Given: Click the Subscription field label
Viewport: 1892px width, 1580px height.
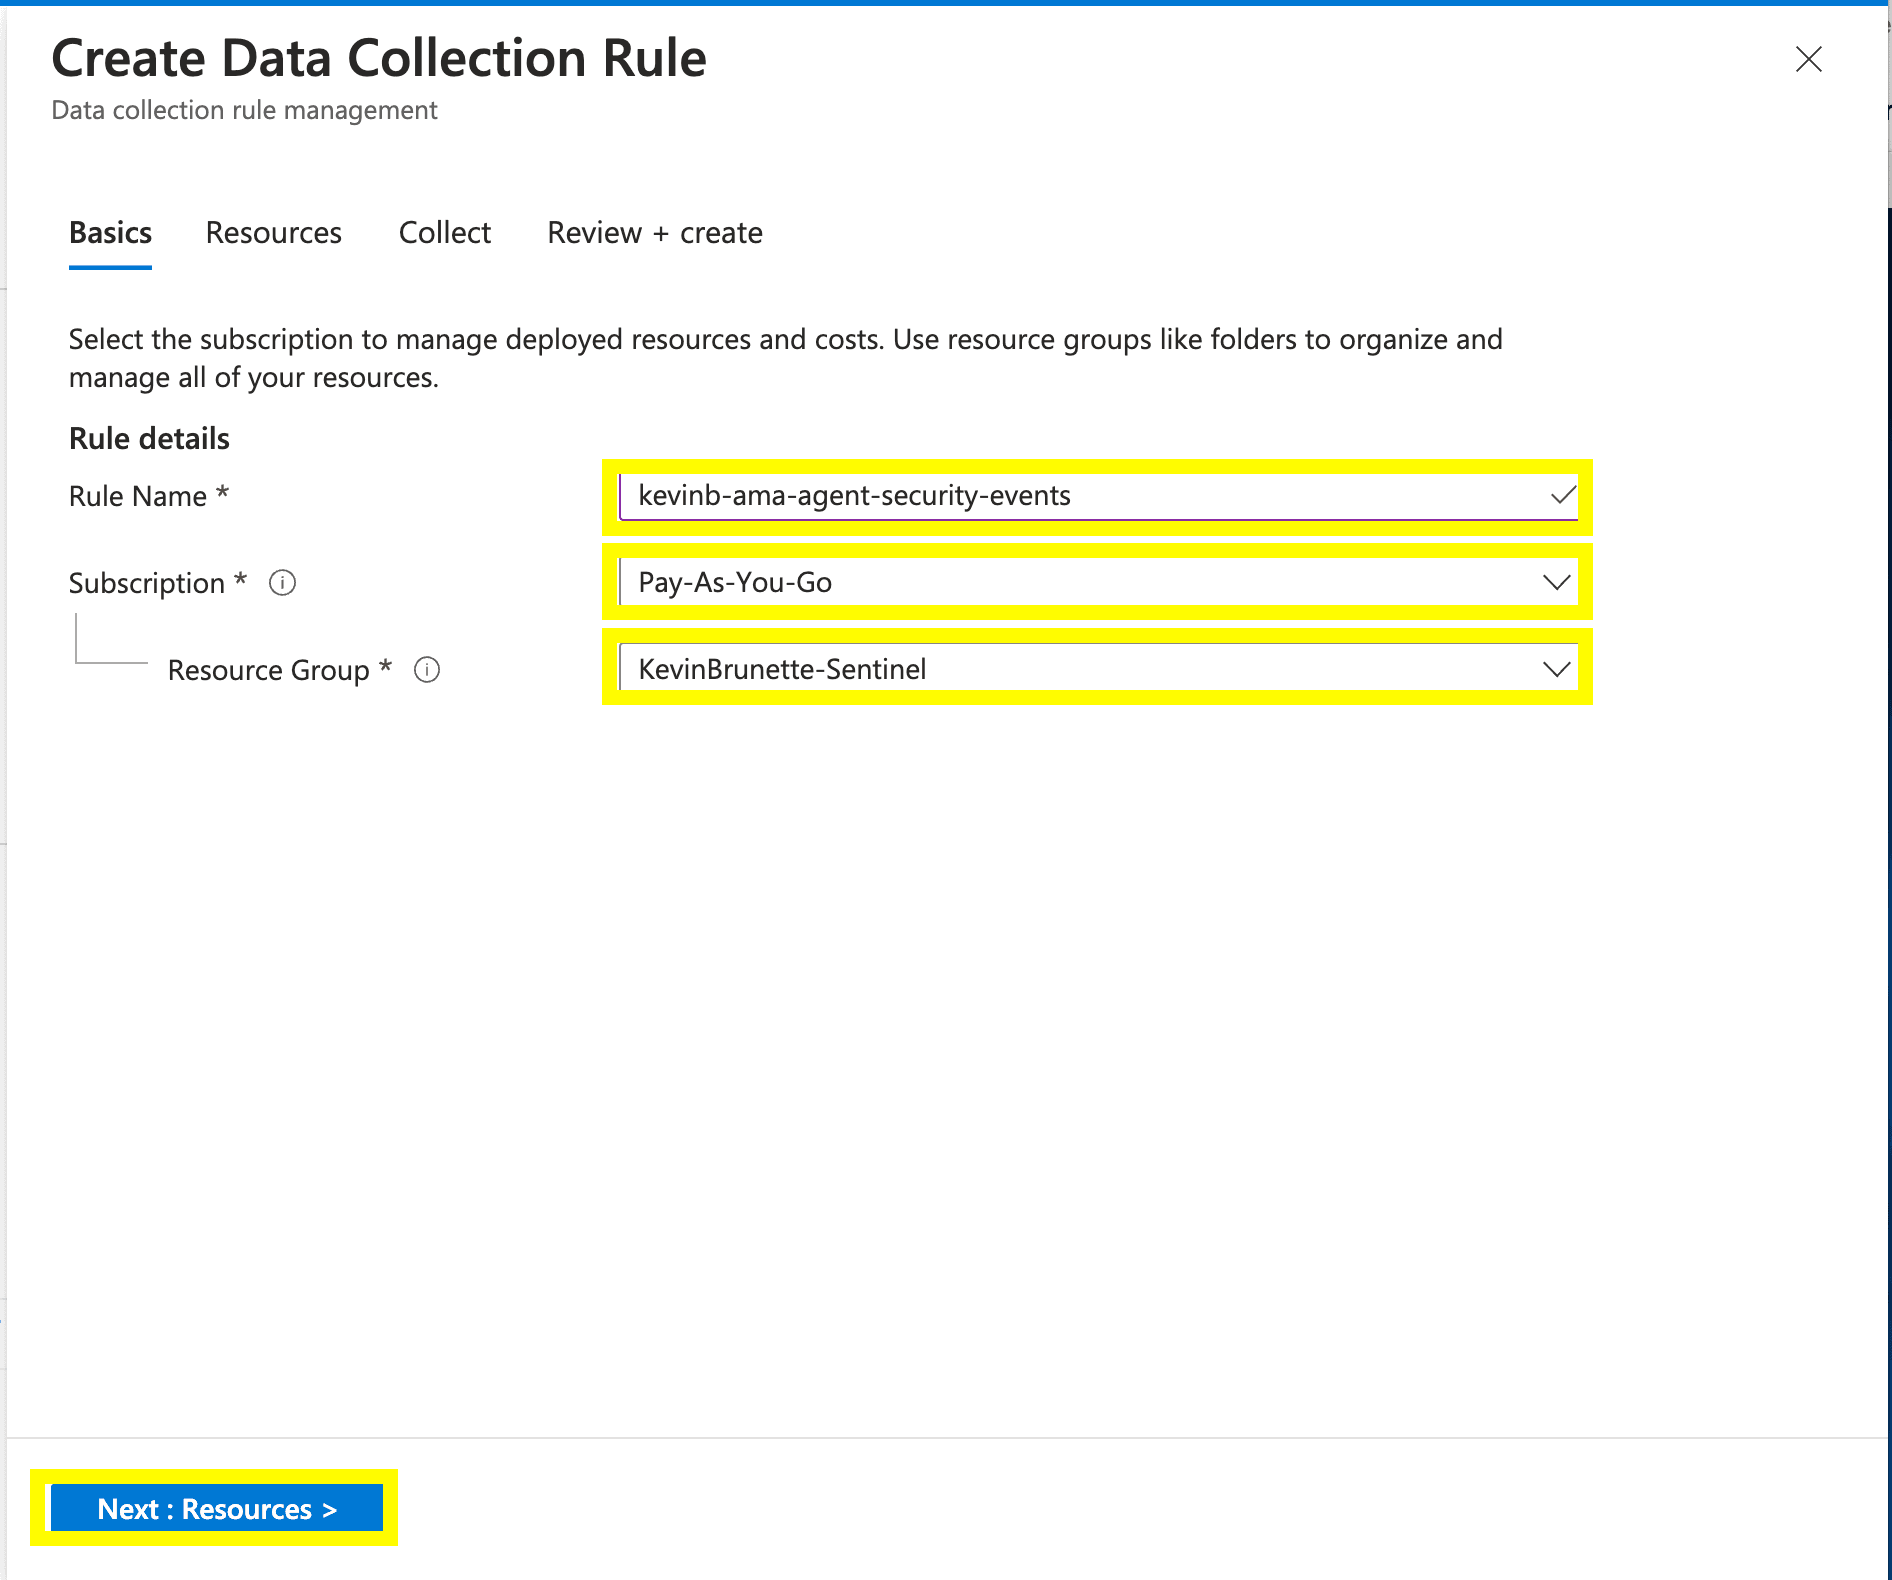Looking at the screenshot, I should coord(146,583).
